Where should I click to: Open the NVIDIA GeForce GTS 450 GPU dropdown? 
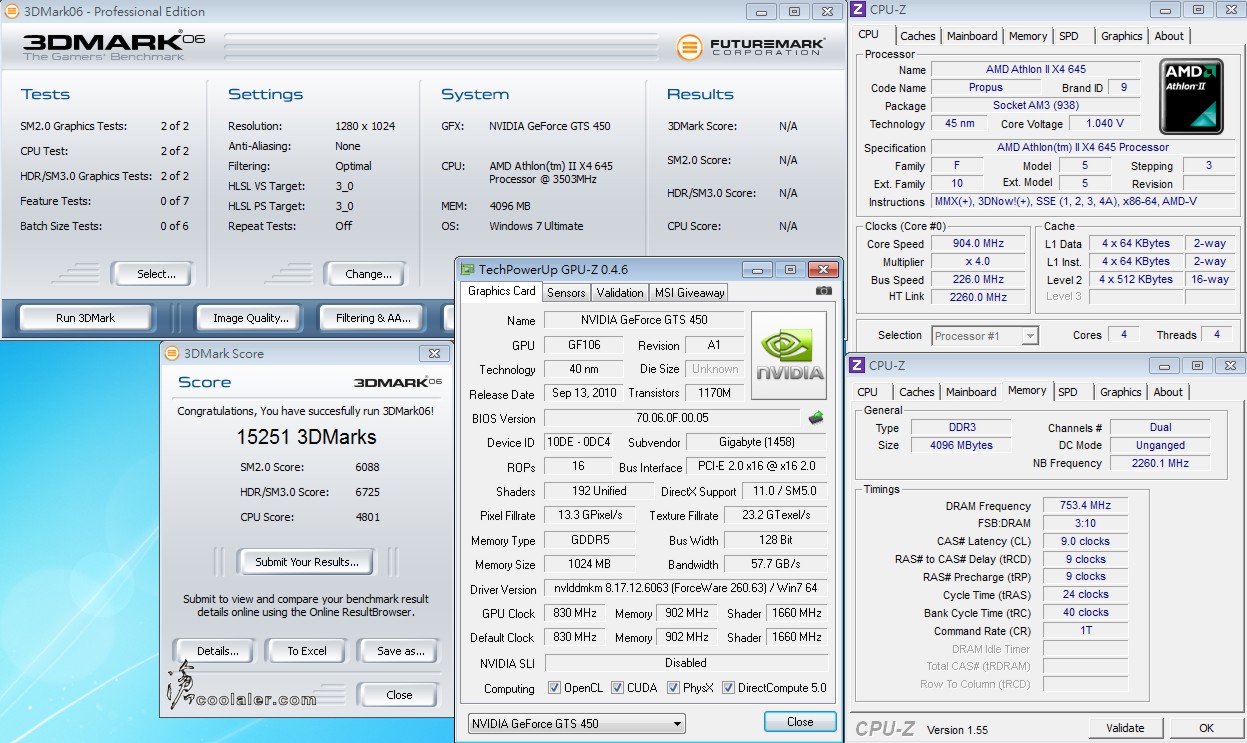(576, 723)
